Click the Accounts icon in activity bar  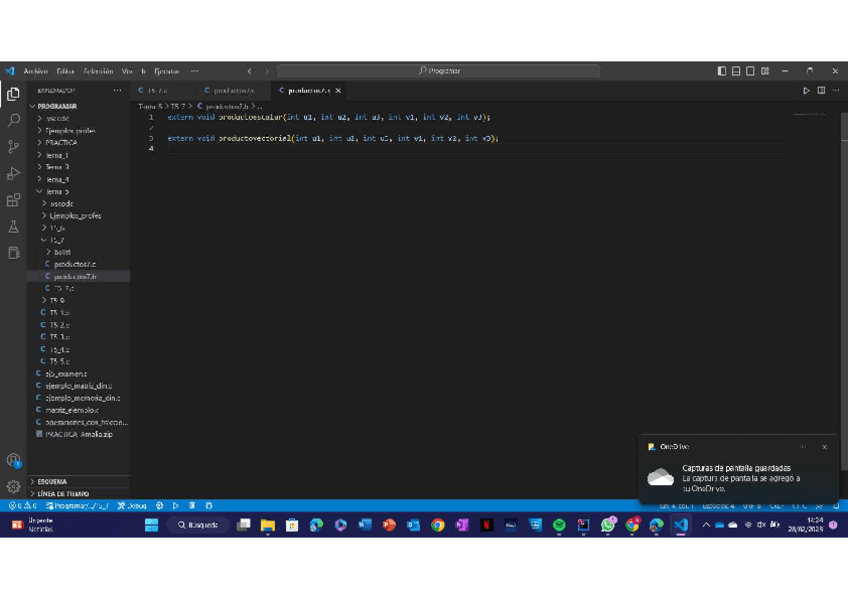[x=13, y=461]
